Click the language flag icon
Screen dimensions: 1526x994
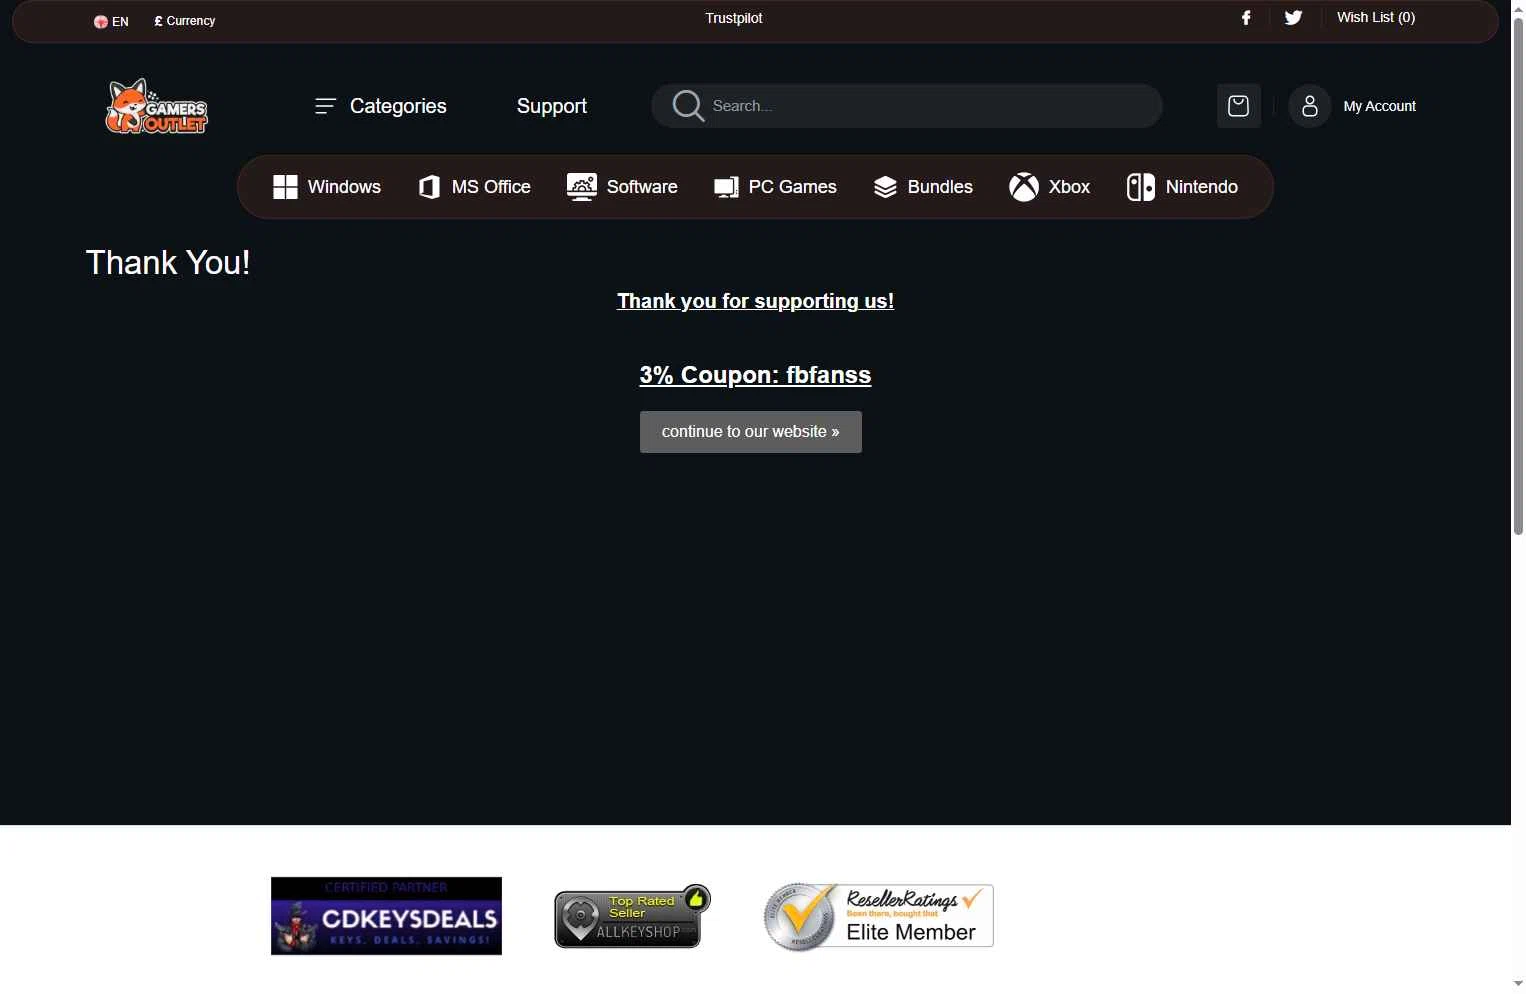tap(101, 21)
